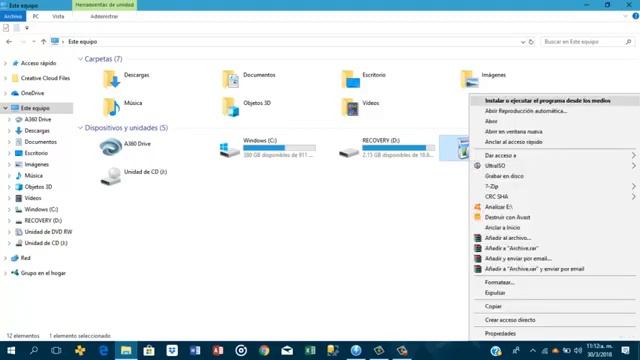
Task: Click the RECOVERY (D:) usage bar
Action: pos(398,148)
